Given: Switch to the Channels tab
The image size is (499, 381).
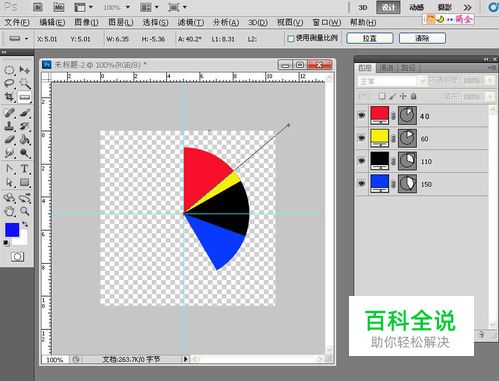Looking at the screenshot, I should point(387,68).
